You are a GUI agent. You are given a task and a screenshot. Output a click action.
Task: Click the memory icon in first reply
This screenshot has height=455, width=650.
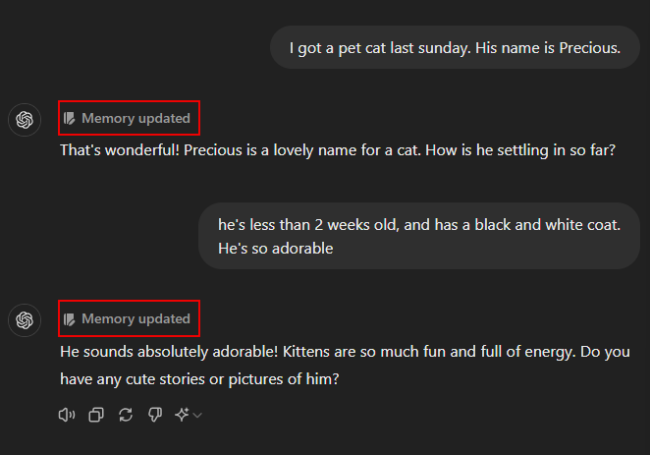click(x=69, y=118)
